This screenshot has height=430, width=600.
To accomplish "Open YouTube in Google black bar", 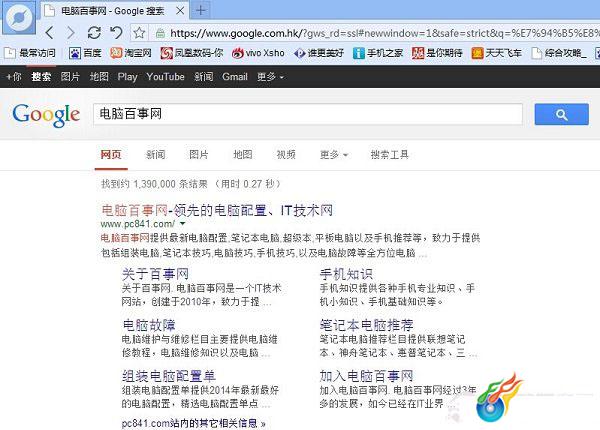I will [165, 77].
